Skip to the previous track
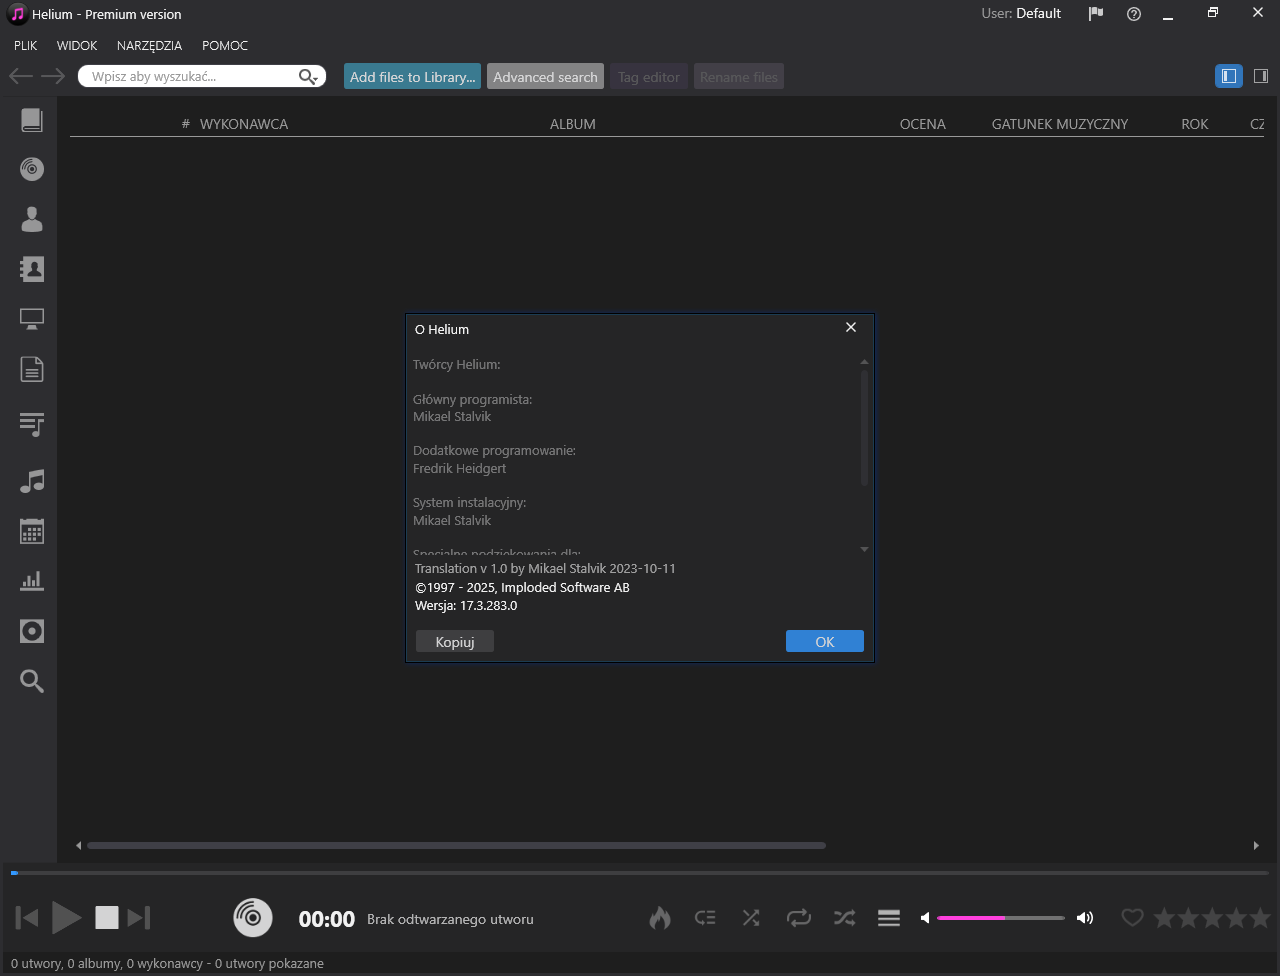 (27, 918)
